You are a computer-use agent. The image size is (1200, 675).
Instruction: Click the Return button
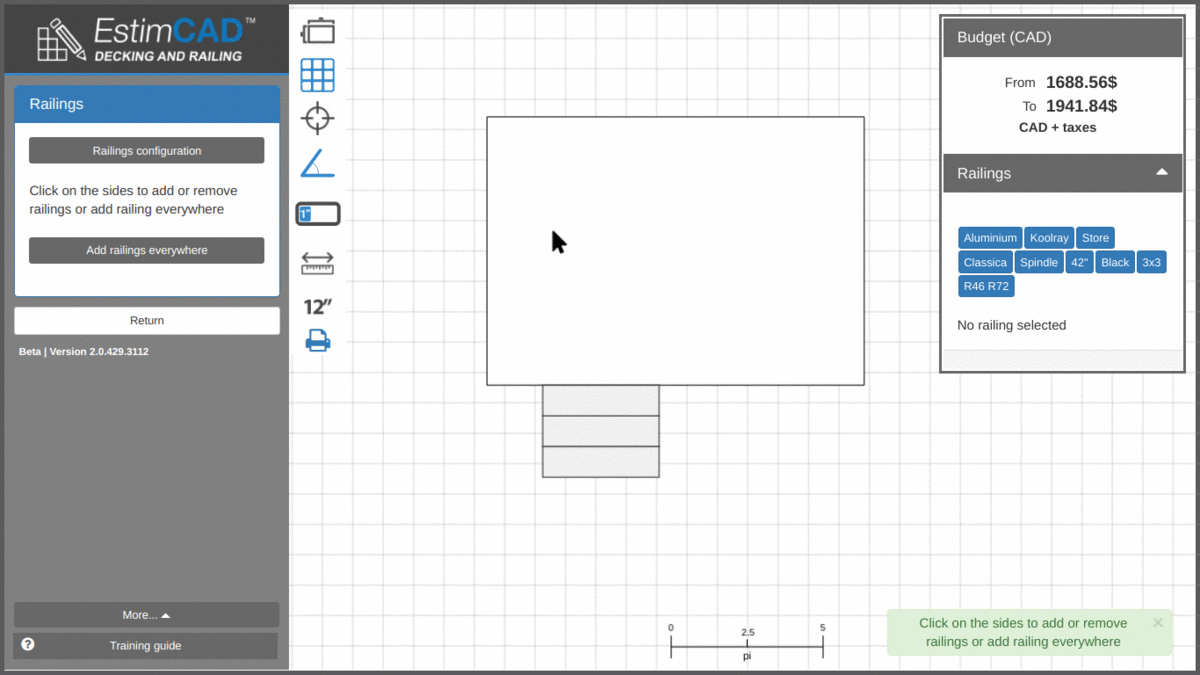click(146, 321)
